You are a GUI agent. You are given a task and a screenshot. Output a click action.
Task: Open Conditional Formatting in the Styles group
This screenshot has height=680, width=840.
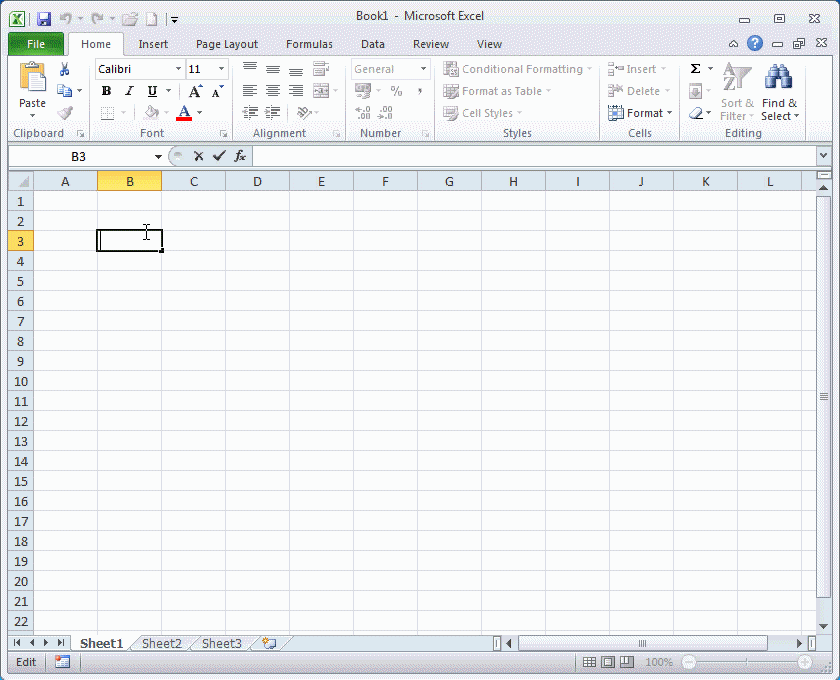click(517, 68)
